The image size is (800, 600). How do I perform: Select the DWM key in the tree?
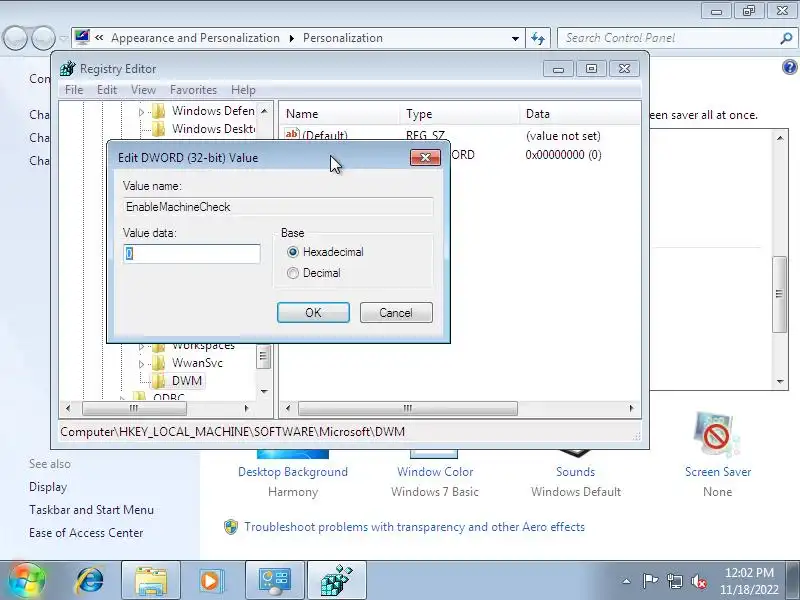tap(187, 381)
